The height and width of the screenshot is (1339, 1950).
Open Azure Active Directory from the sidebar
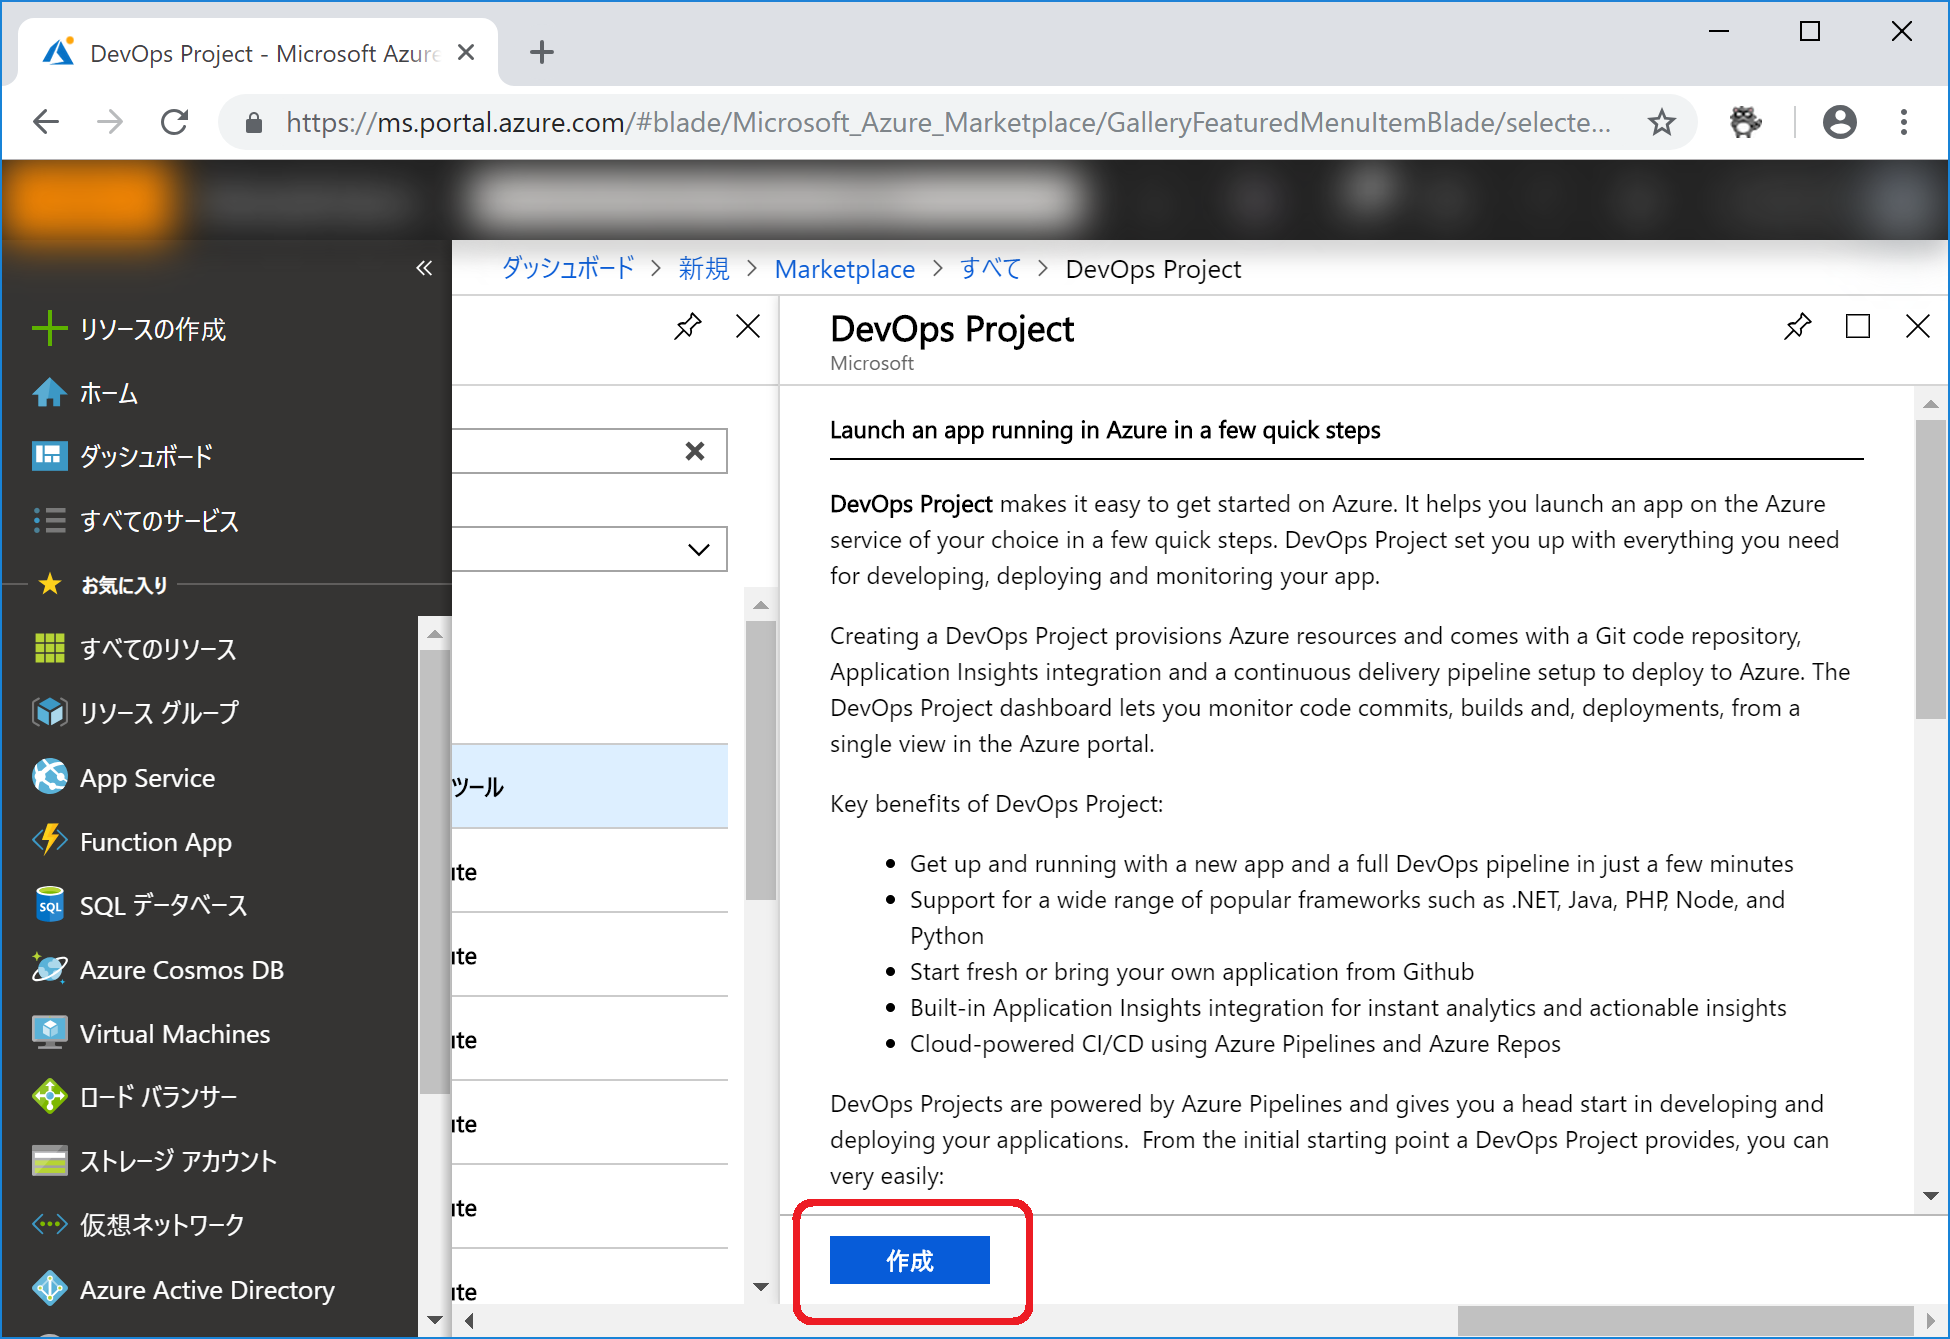[206, 1289]
